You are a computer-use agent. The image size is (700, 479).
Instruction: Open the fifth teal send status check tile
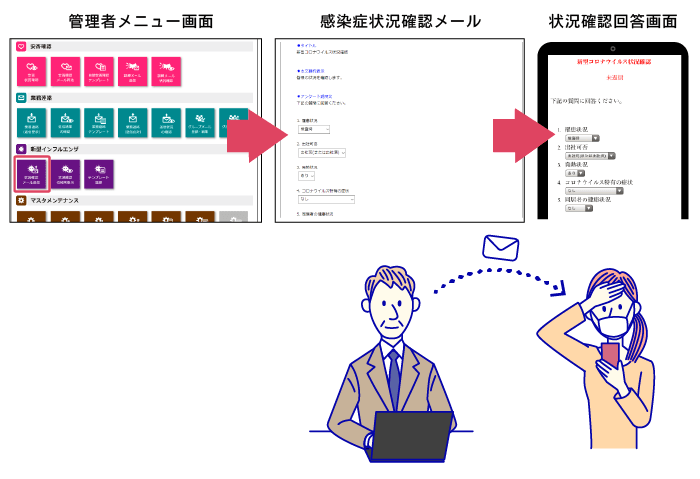coord(166,122)
